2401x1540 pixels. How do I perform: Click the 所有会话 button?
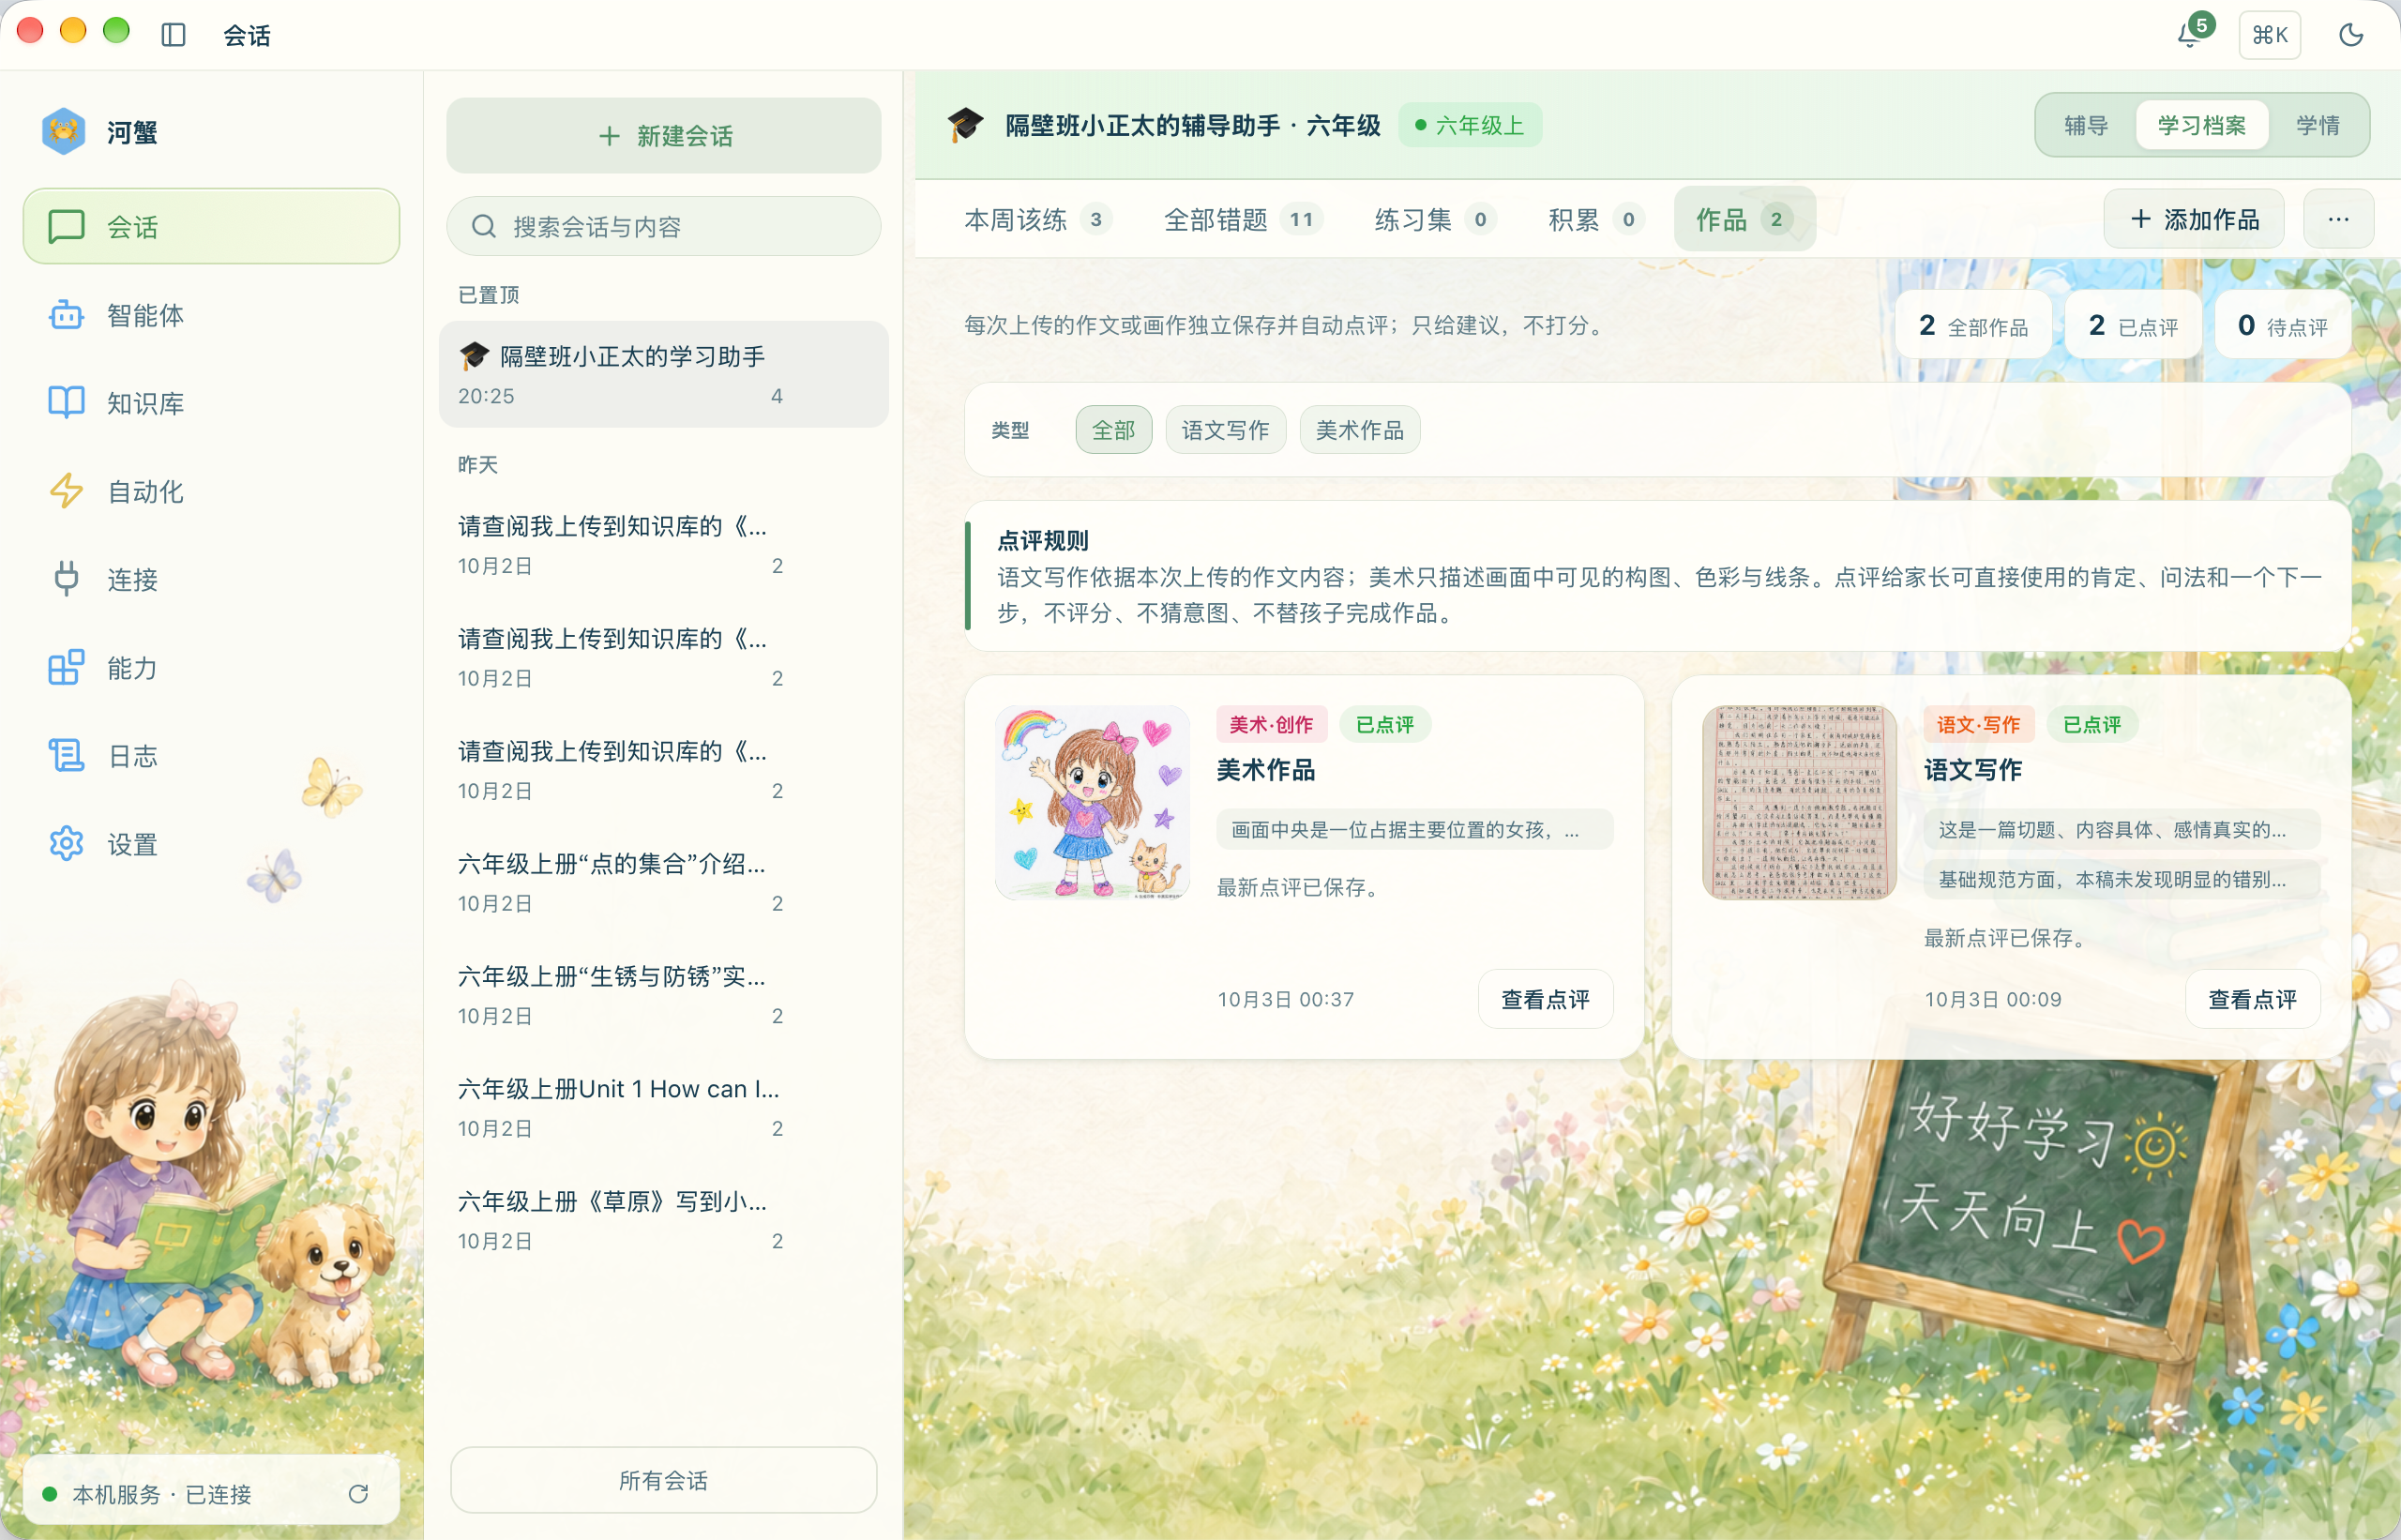click(663, 1480)
